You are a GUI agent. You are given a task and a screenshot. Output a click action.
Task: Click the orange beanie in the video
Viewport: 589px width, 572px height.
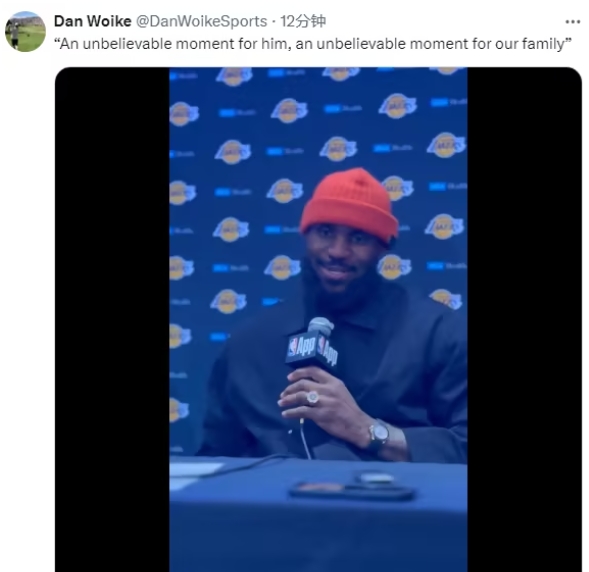[x=349, y=203]
